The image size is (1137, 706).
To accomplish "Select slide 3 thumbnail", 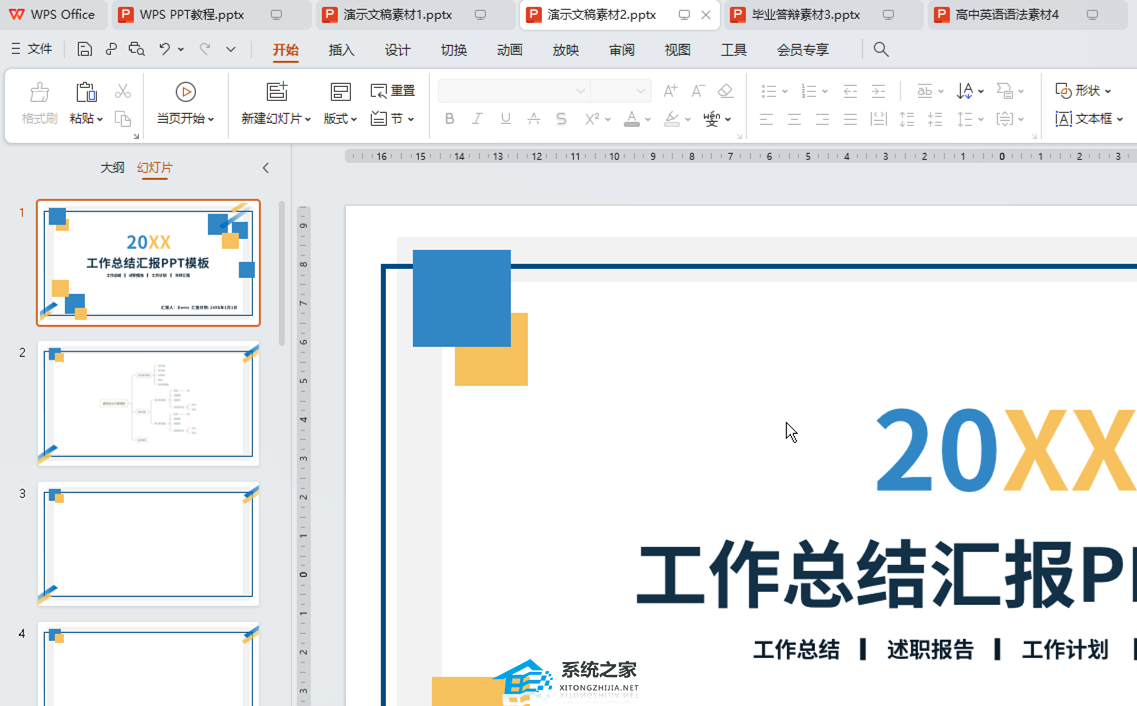I will point(149,544).
